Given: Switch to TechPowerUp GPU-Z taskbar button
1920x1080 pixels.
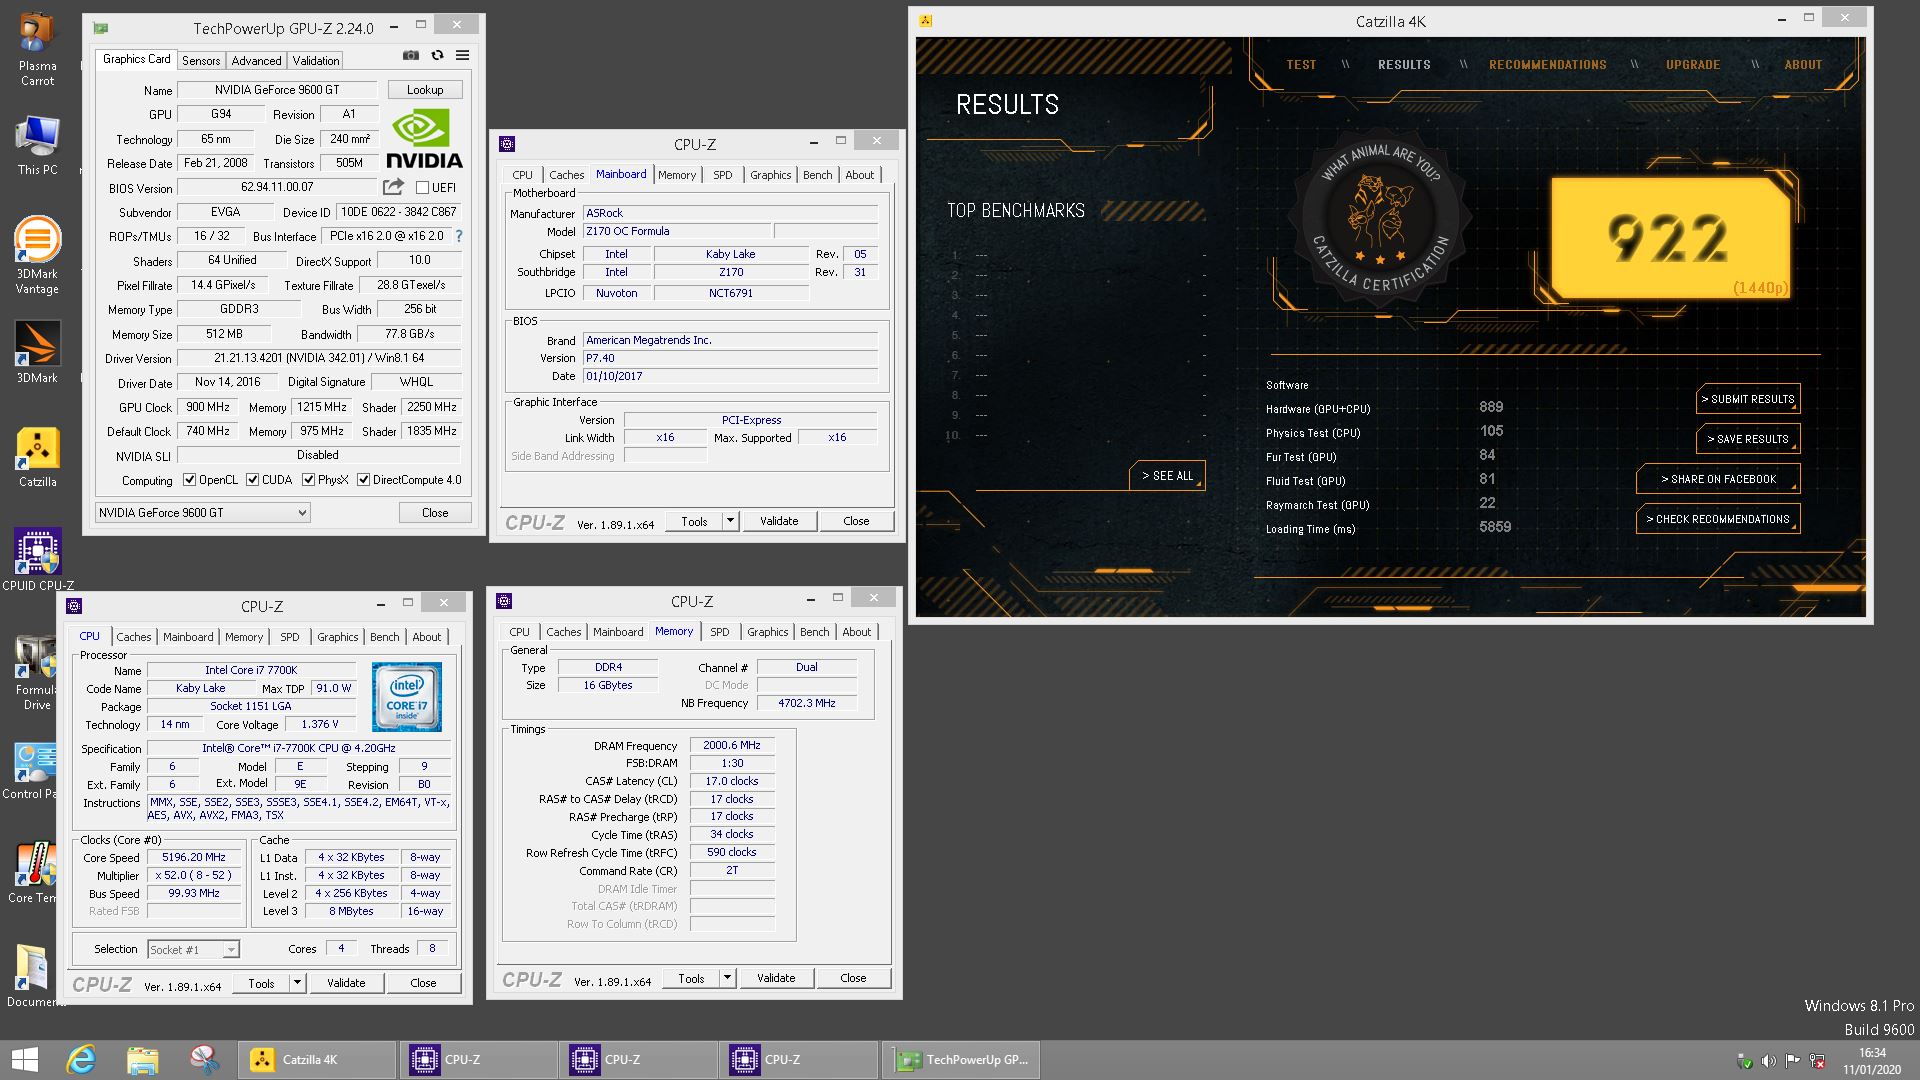Looking at the screenshot, I should tap(961, 1060).
